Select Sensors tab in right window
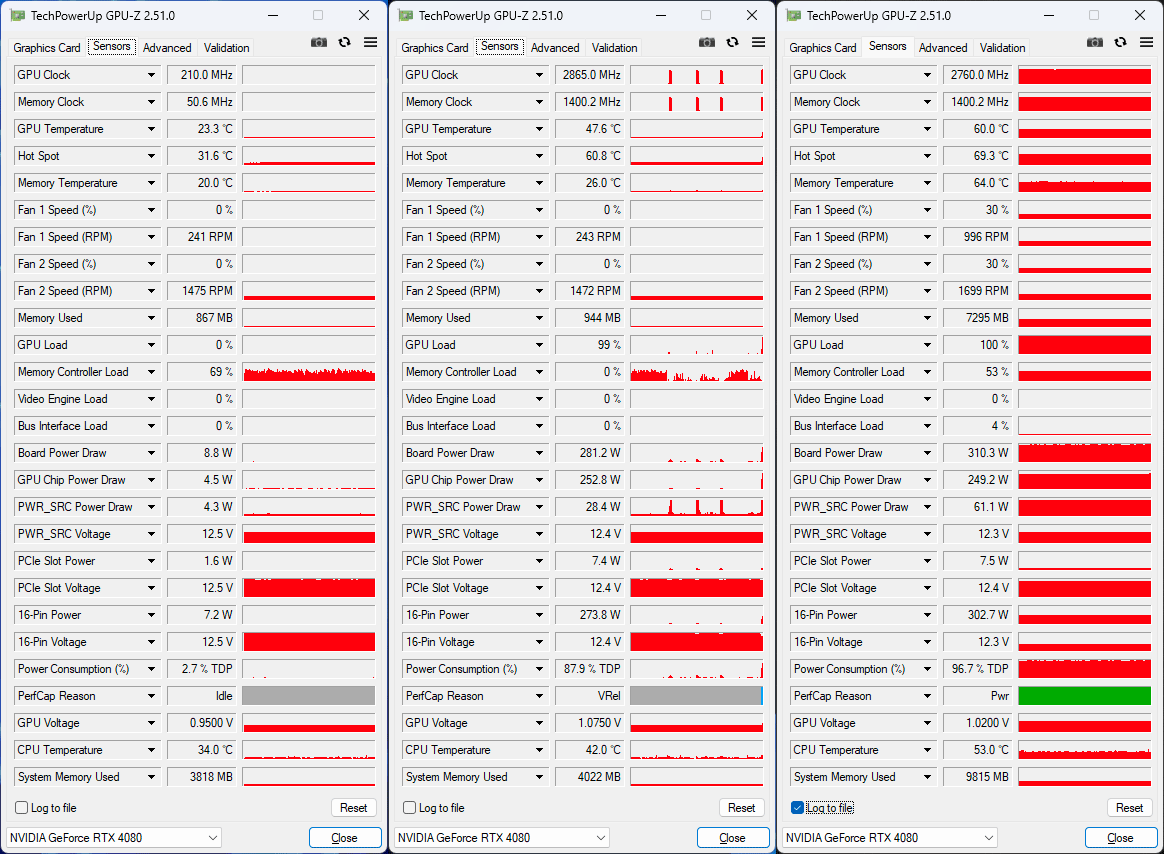1164x854 pixels. (888, 46)
